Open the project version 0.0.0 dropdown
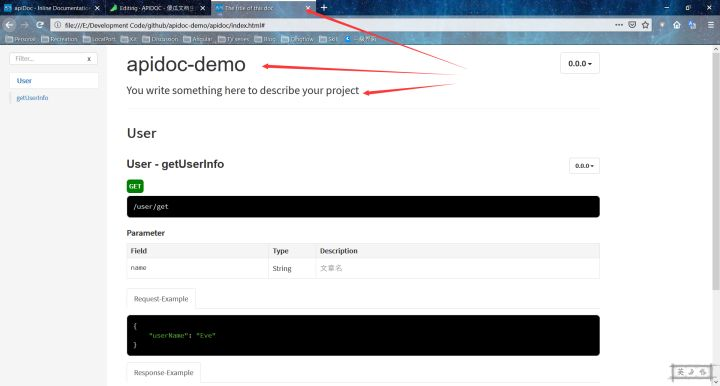The image size is (720, 386). (x=579, y=63)
